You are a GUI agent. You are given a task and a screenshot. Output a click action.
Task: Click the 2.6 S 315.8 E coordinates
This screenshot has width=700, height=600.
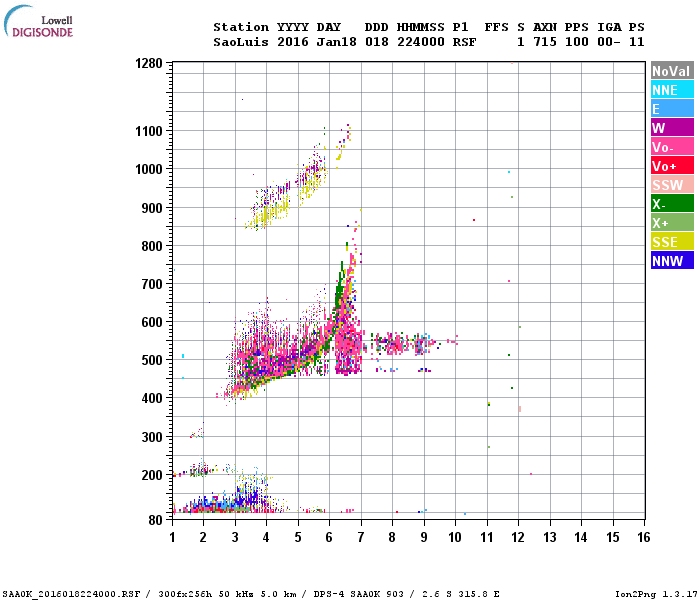click(460, 594)
